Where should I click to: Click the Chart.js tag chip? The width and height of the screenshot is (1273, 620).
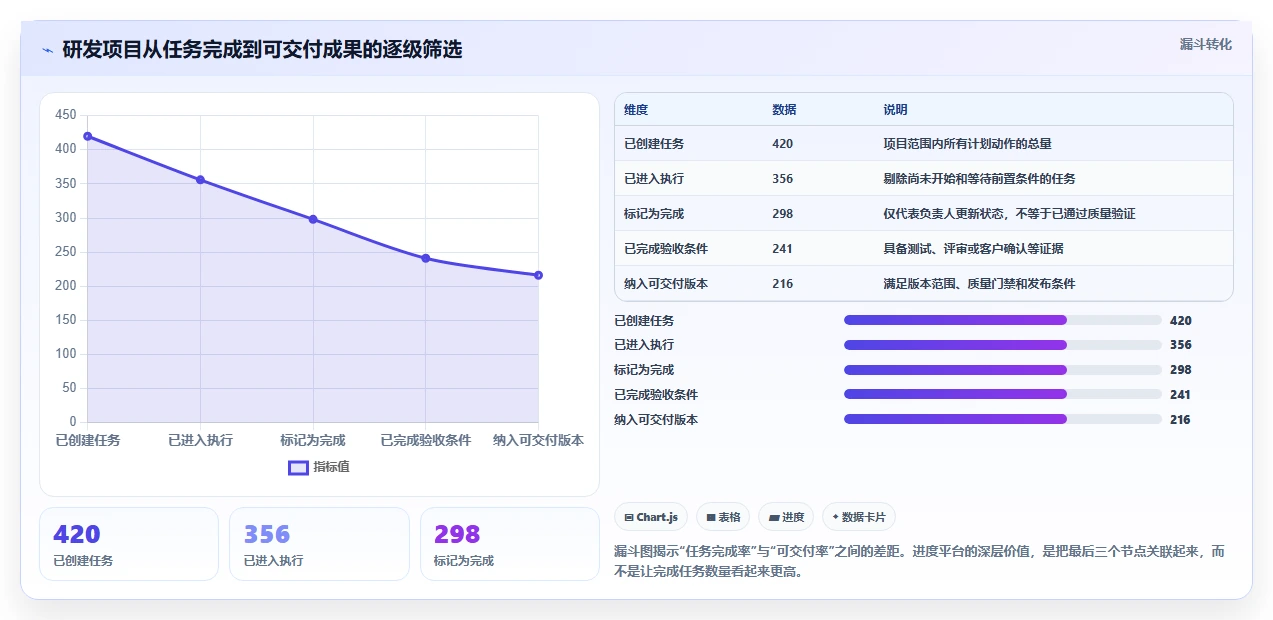tap(651, 517)
